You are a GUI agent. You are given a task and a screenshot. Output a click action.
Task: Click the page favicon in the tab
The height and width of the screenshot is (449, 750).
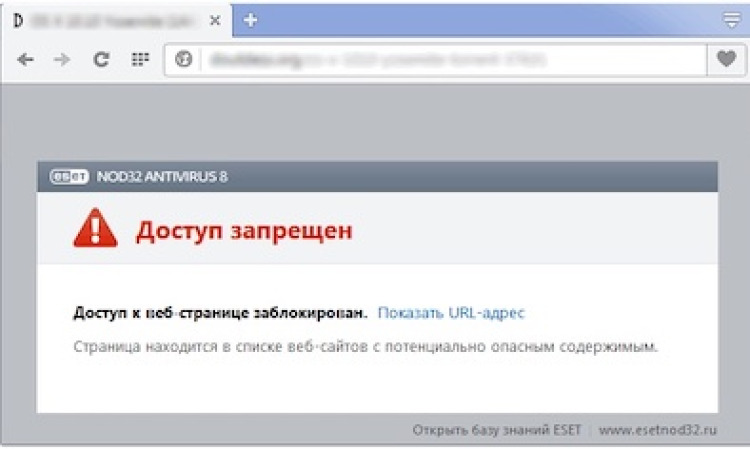pos(18,21)
